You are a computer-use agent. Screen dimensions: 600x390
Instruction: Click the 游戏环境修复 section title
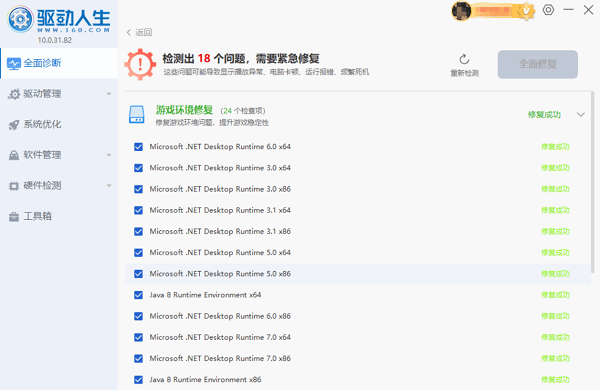[x=184, y=110]
